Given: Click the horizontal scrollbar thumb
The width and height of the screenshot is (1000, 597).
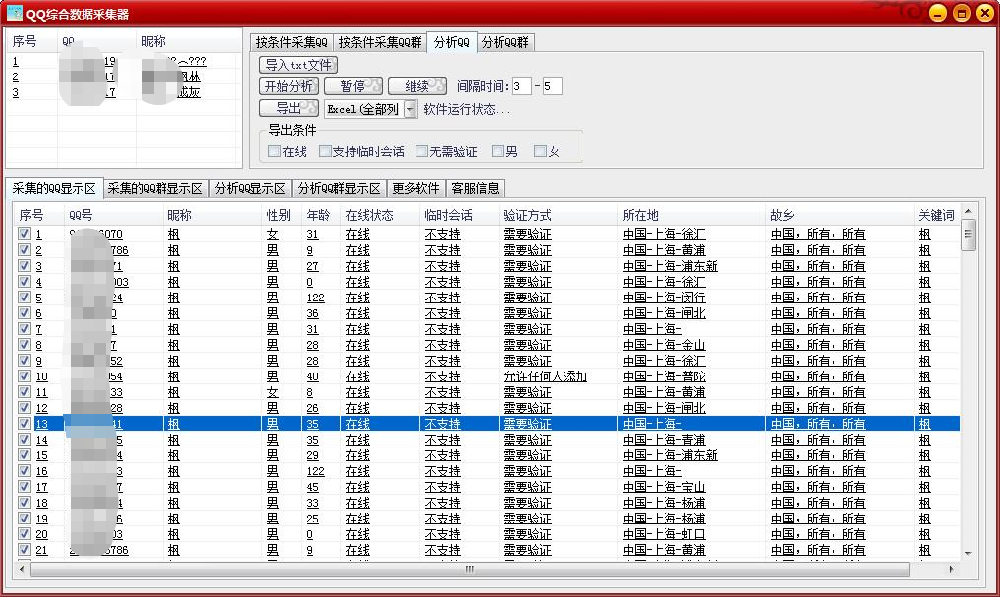Looking at the screenshot, I should click(x=470, y=569).
